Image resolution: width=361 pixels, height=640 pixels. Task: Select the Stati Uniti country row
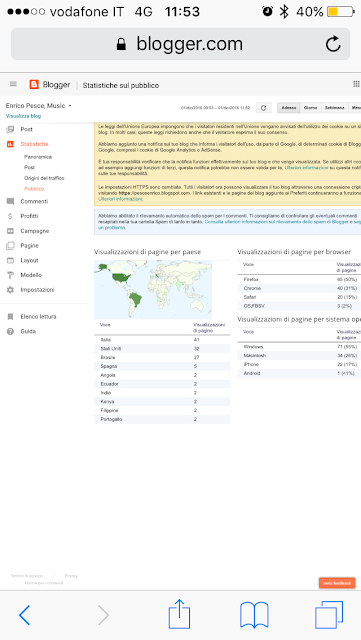162,349
